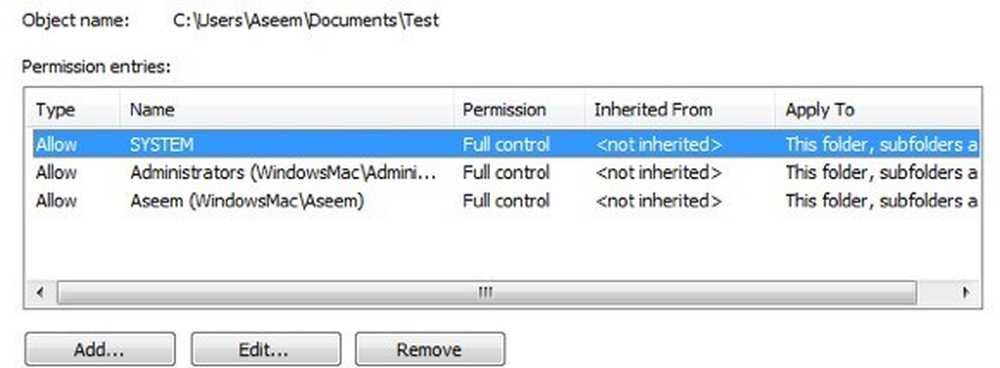Image resolution: width=1000 pixels, height=368 pixels.
Task: Sort by the Type column header
Action: (73, 110)
